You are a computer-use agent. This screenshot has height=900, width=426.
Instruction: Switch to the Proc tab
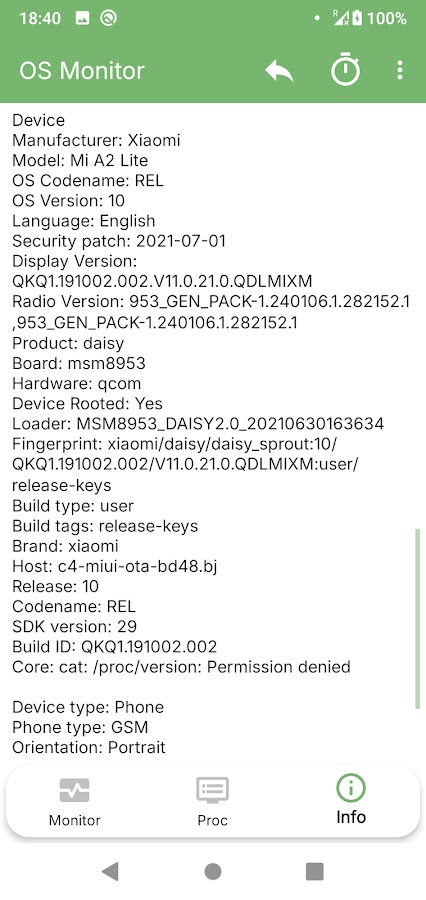[212, 802]
